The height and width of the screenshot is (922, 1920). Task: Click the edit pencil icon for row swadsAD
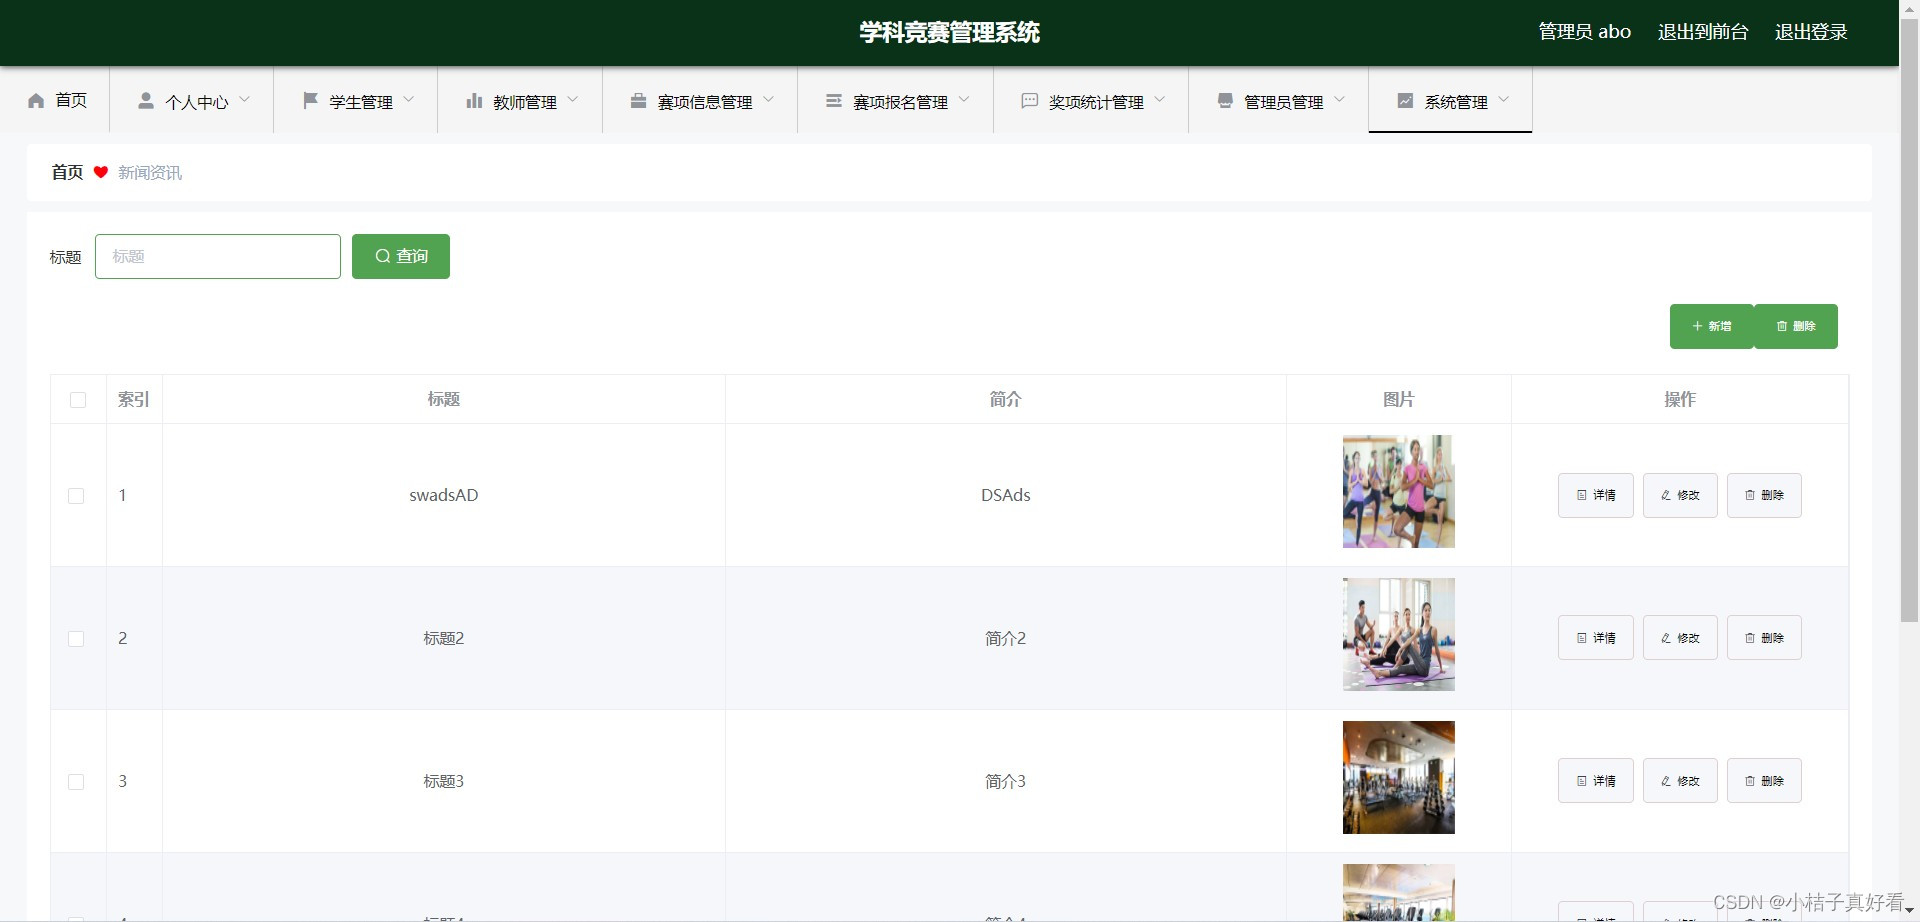[x=1666, y=495]
